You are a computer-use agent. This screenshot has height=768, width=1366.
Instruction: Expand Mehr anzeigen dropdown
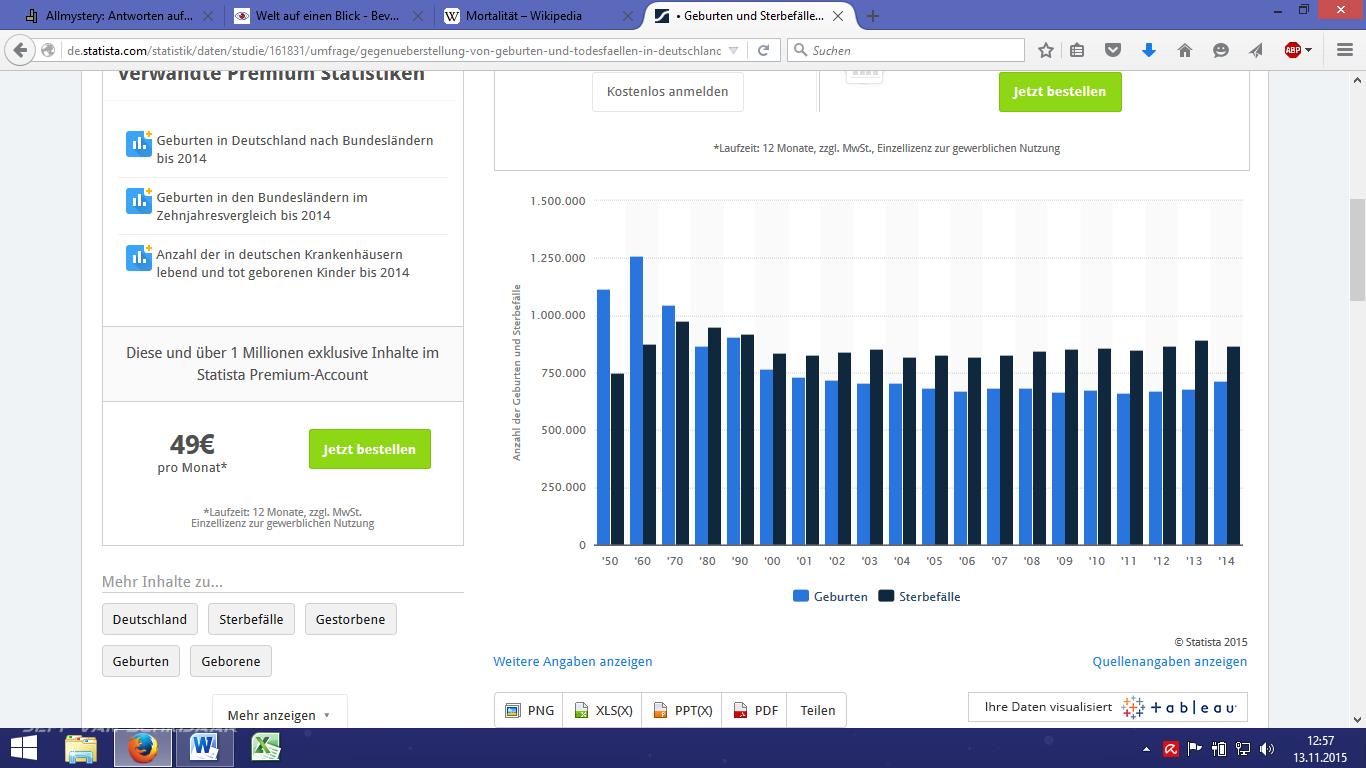[x=279, y=715]
